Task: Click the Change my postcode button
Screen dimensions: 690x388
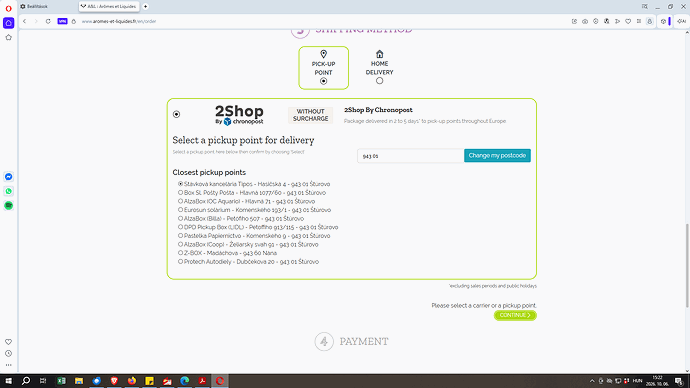Action: tap(497, 155)
